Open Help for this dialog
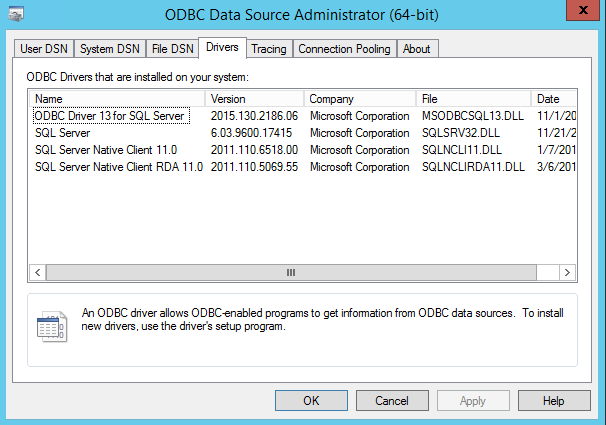Image resolution: width=606 pixels, height=425 pixels. tap(554, 400)
